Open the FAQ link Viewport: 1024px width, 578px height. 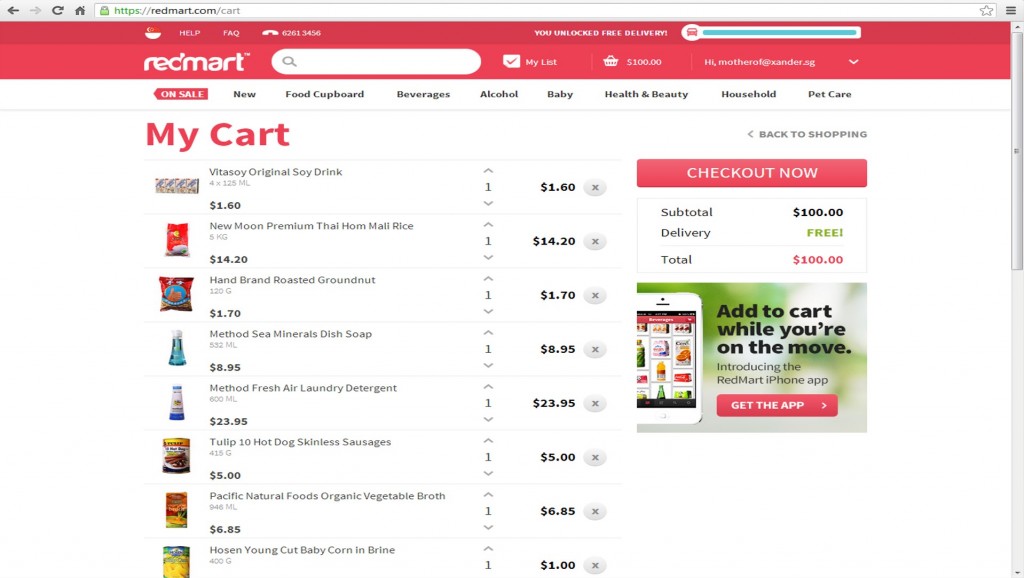[231, 33]
